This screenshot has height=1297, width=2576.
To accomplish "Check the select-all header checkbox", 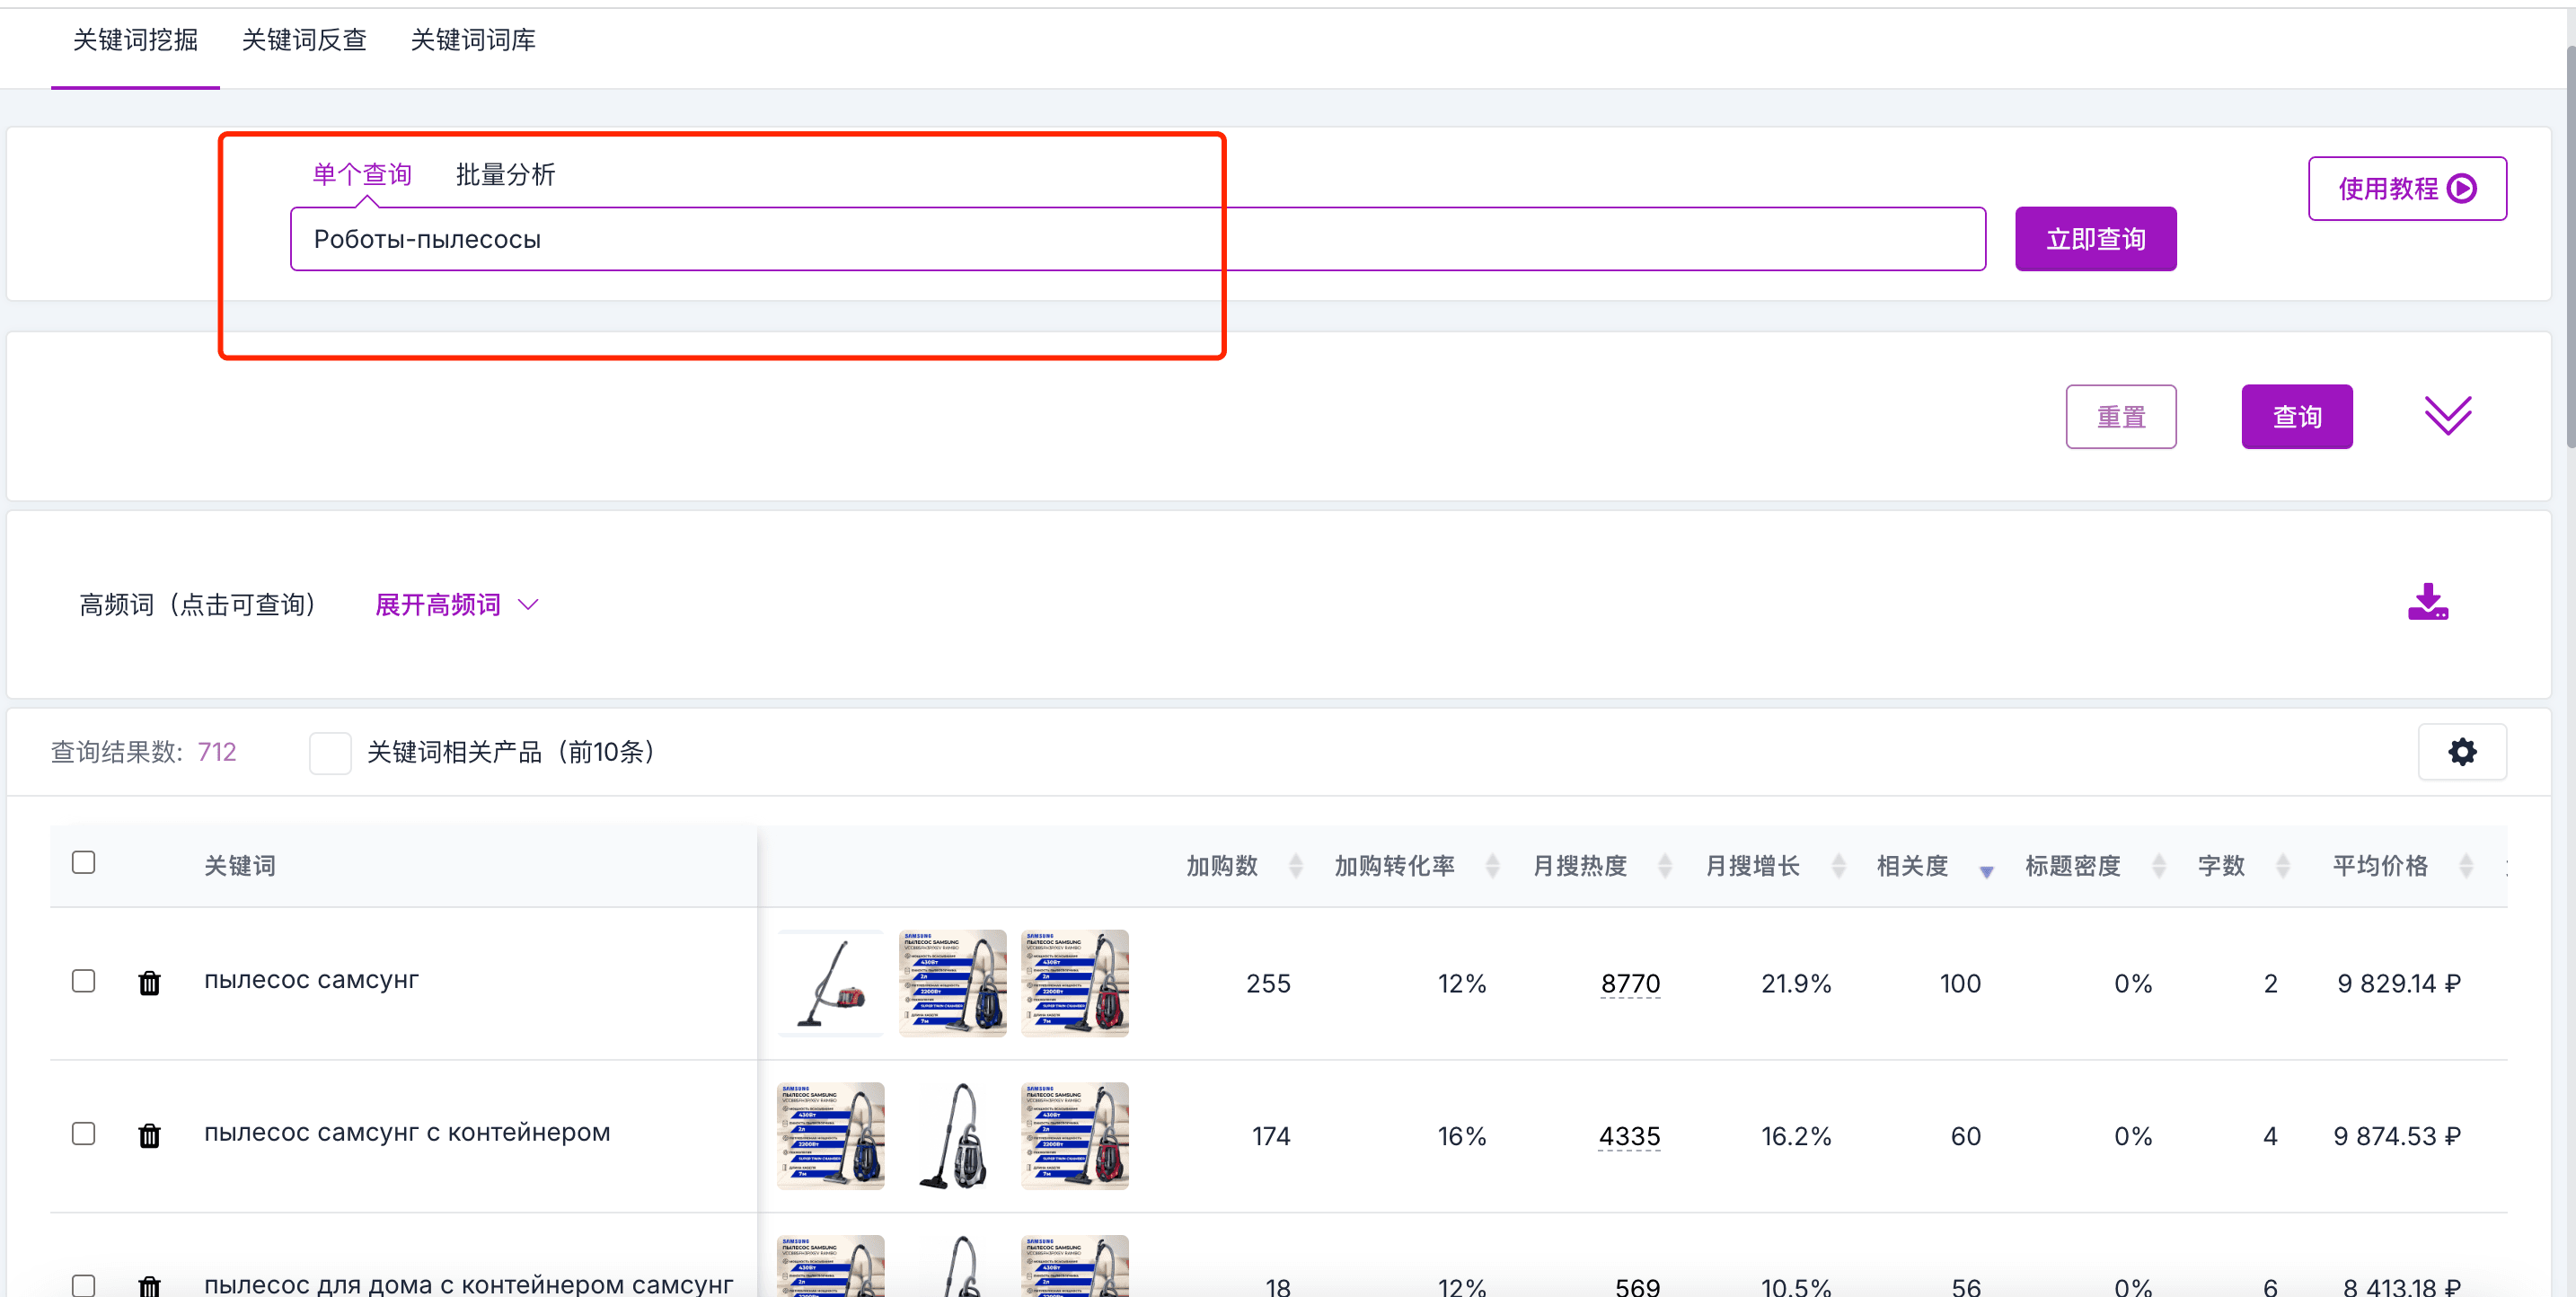I will point(84,863).
